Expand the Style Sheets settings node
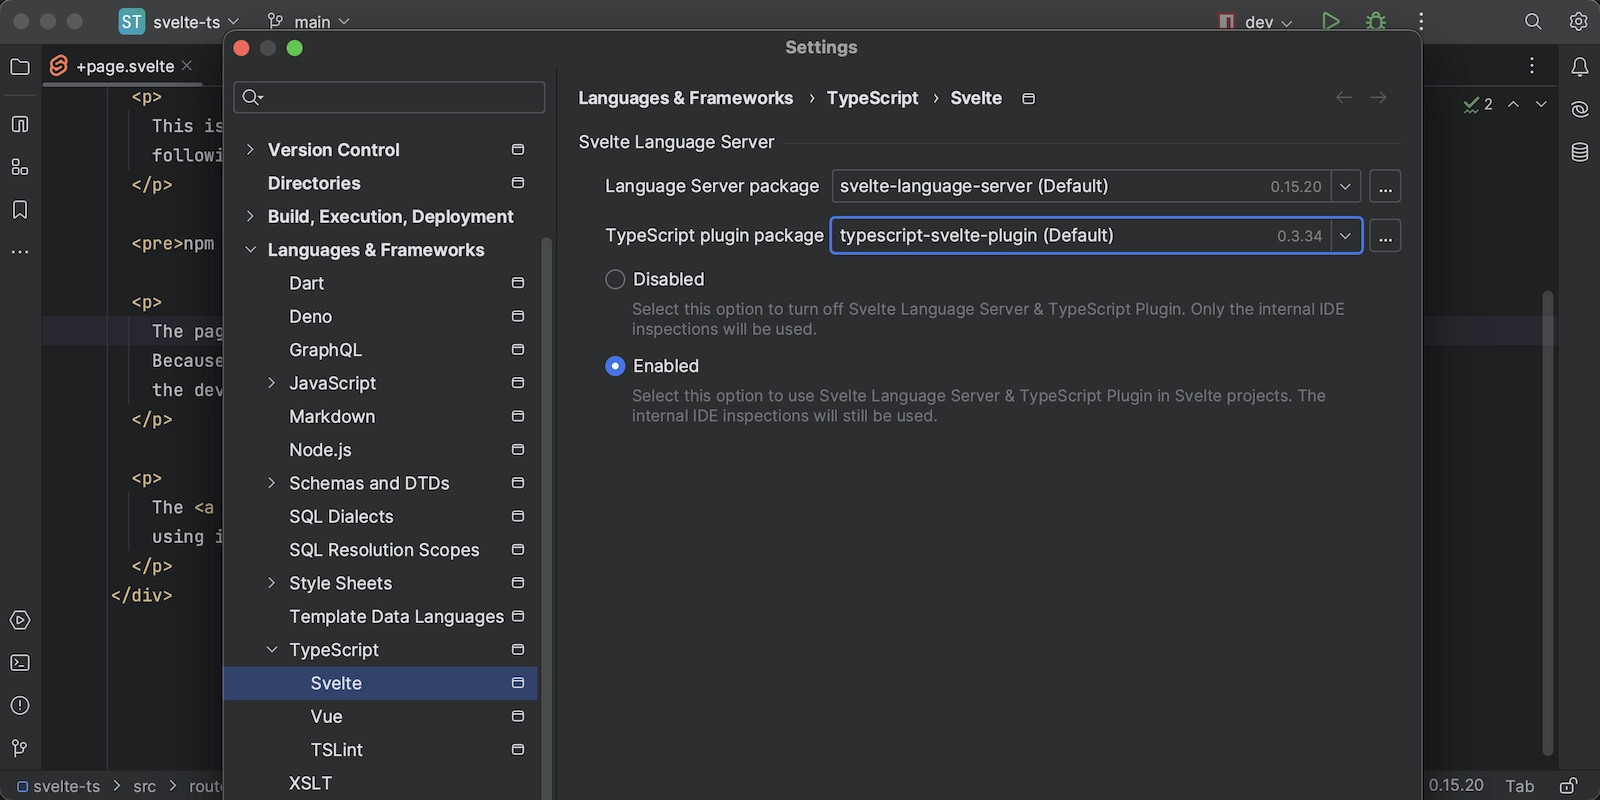 (271, 583)
